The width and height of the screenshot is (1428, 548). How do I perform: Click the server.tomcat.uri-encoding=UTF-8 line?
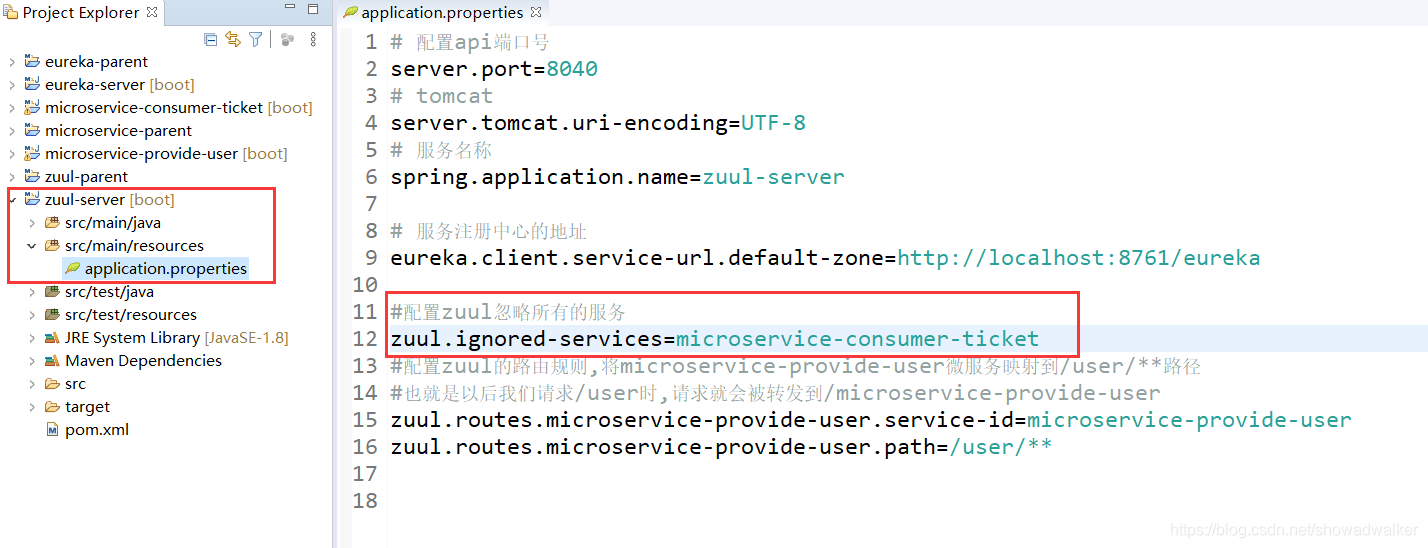coord(598,123)
